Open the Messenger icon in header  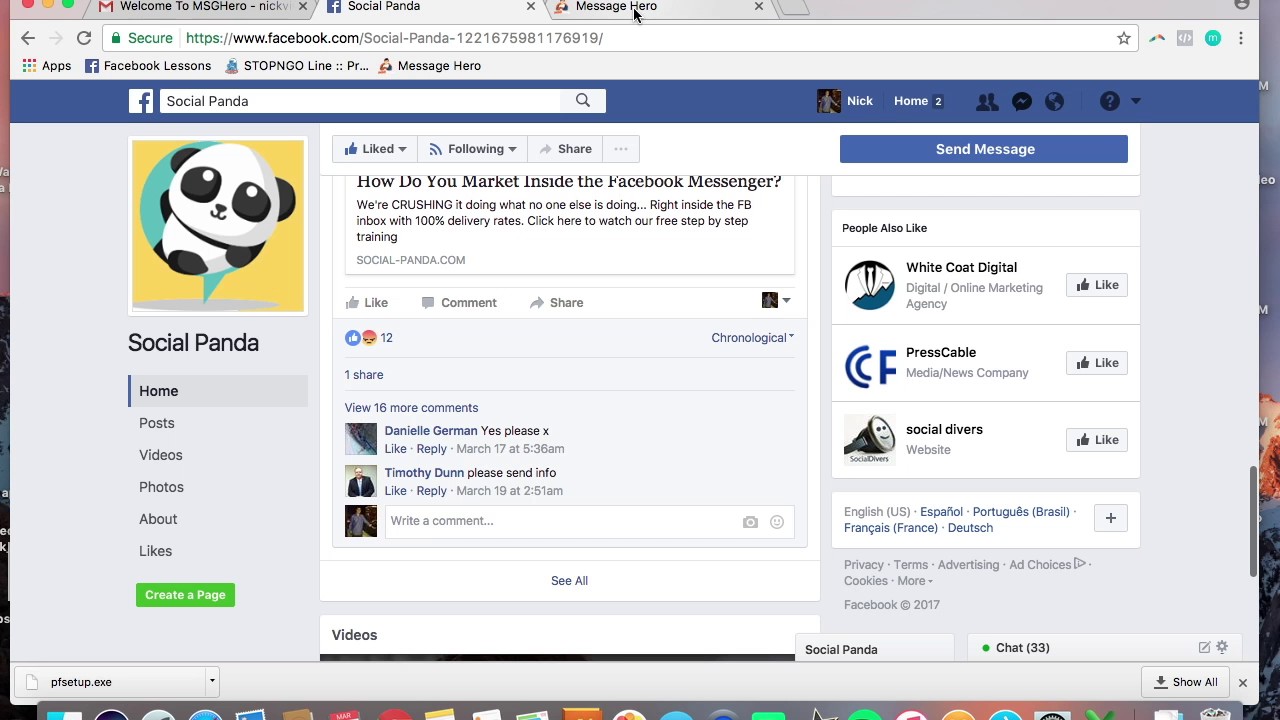pos(1021,101)
